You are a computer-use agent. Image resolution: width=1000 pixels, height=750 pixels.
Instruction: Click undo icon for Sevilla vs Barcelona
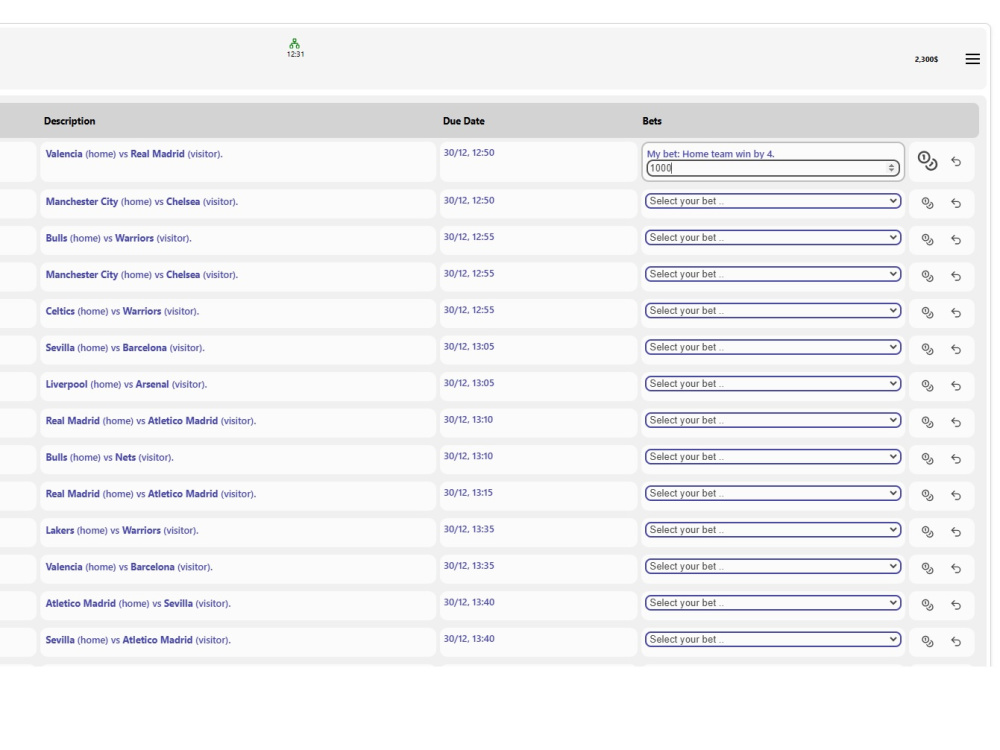coord(955,349)
